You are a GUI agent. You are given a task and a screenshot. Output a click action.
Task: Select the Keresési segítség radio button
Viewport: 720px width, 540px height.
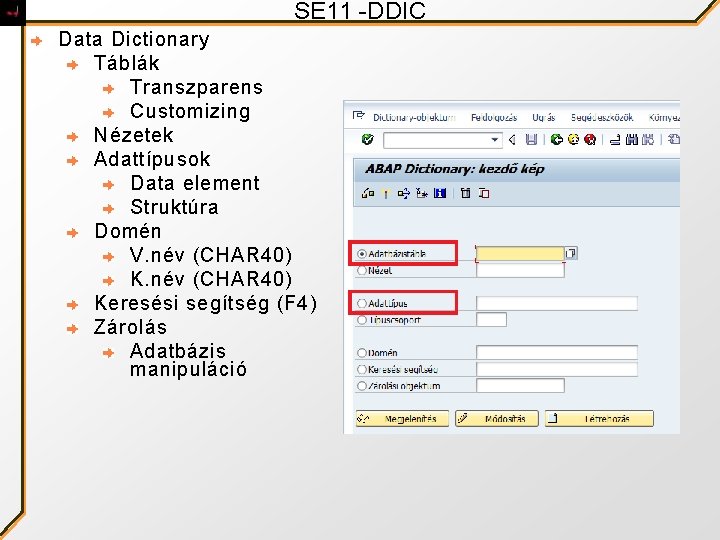coord(362,369)
